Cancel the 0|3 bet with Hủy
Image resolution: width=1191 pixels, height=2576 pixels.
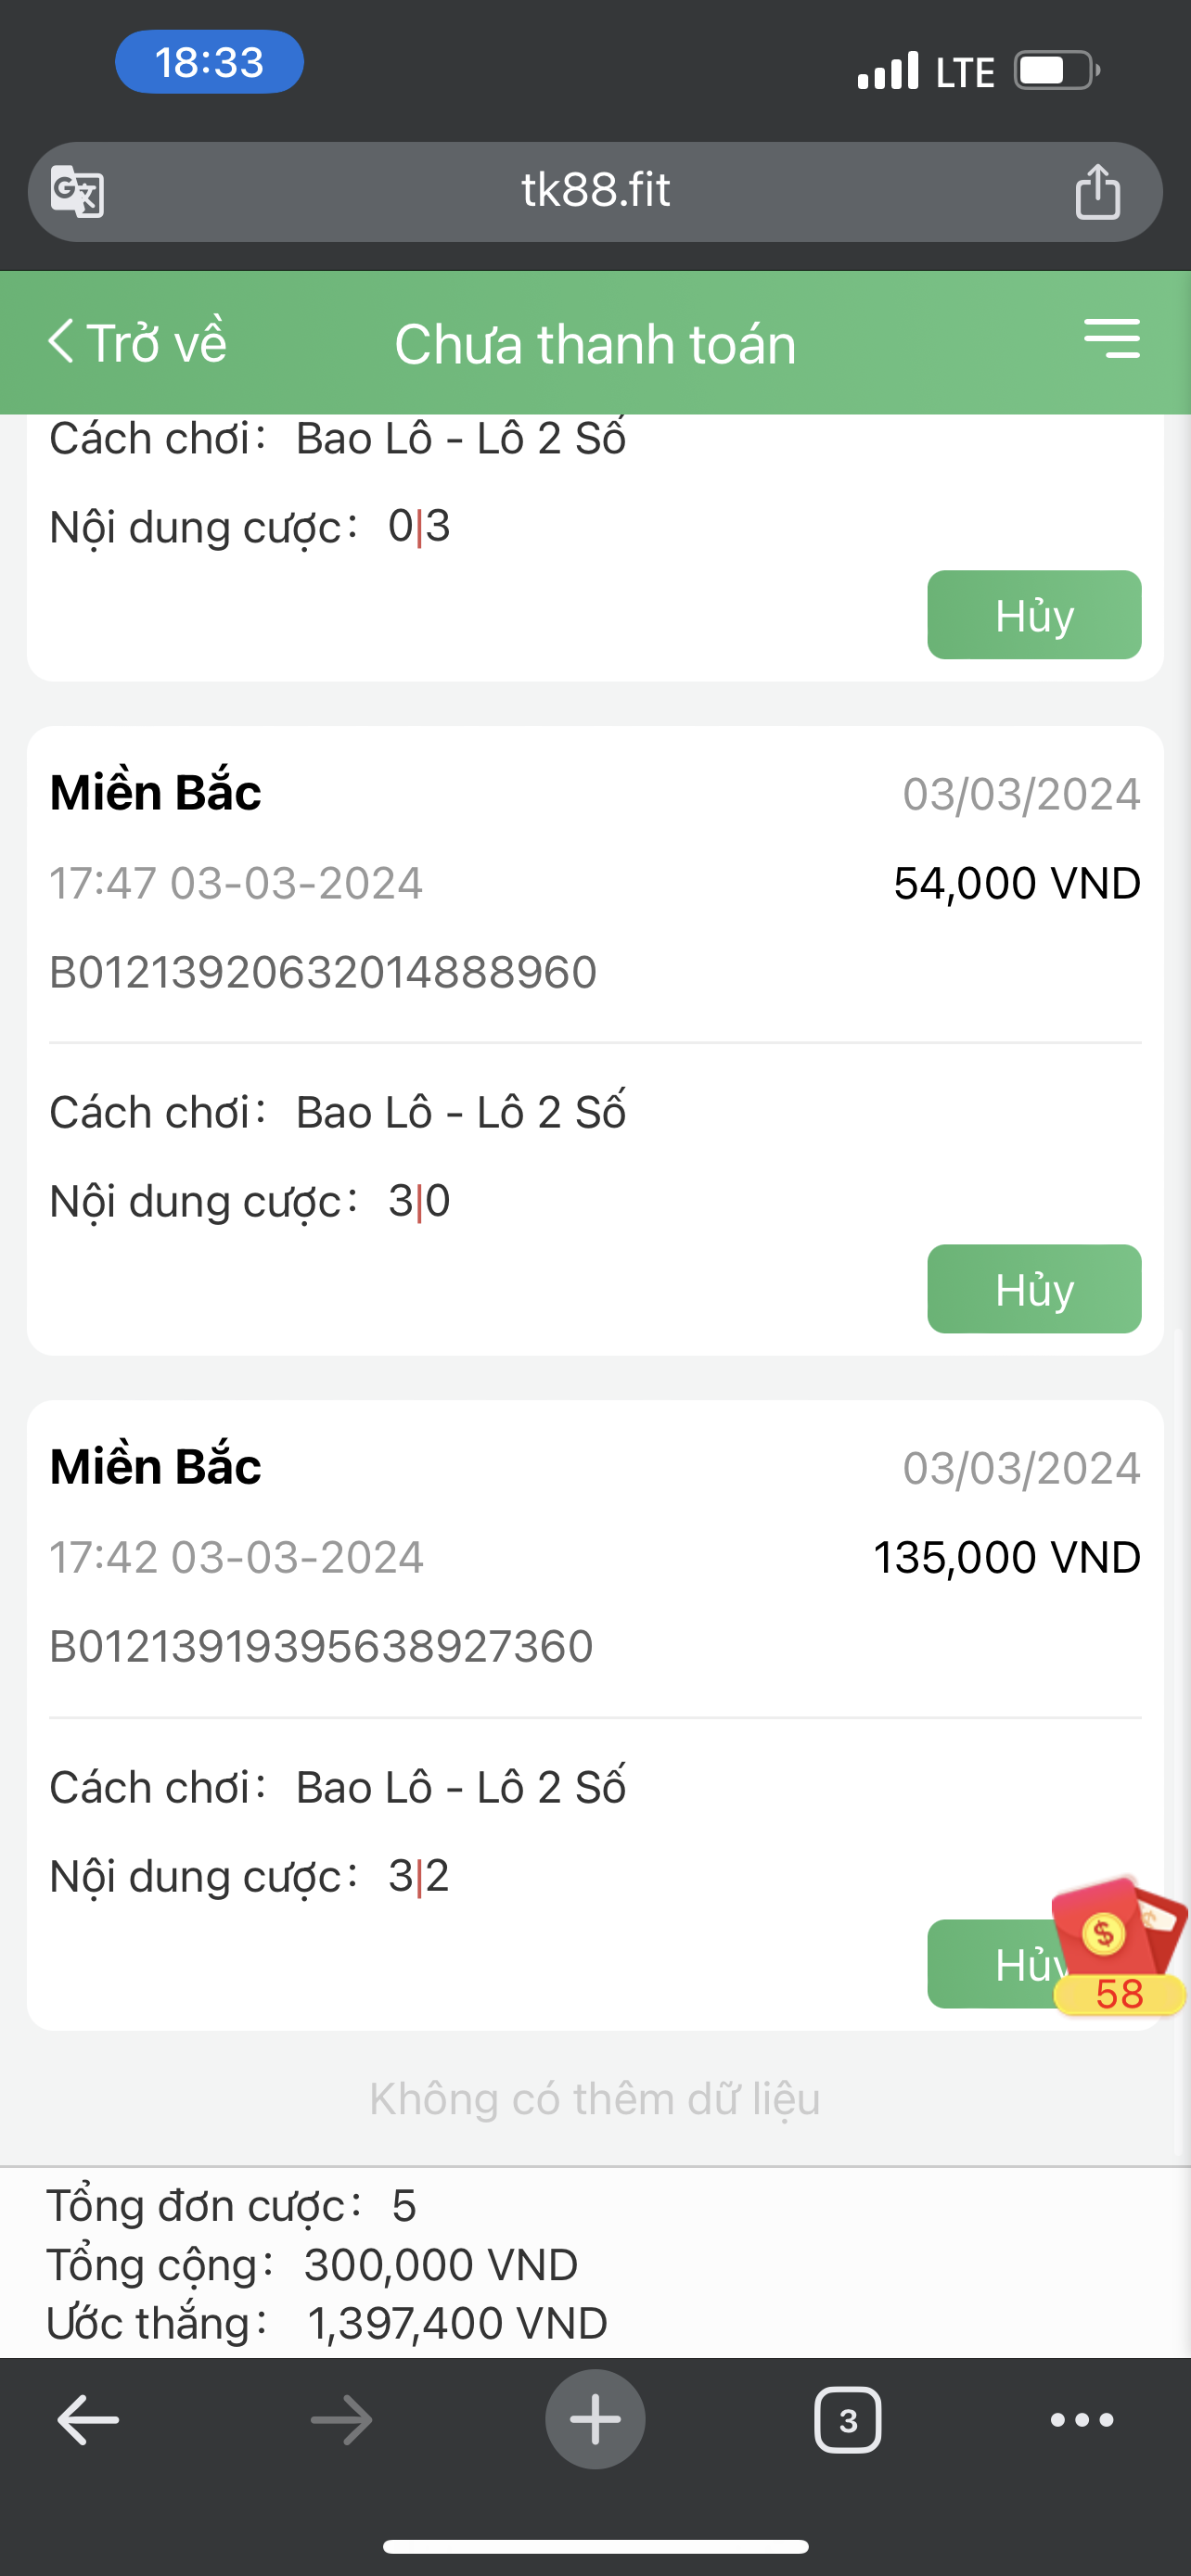pos(1034,615)
